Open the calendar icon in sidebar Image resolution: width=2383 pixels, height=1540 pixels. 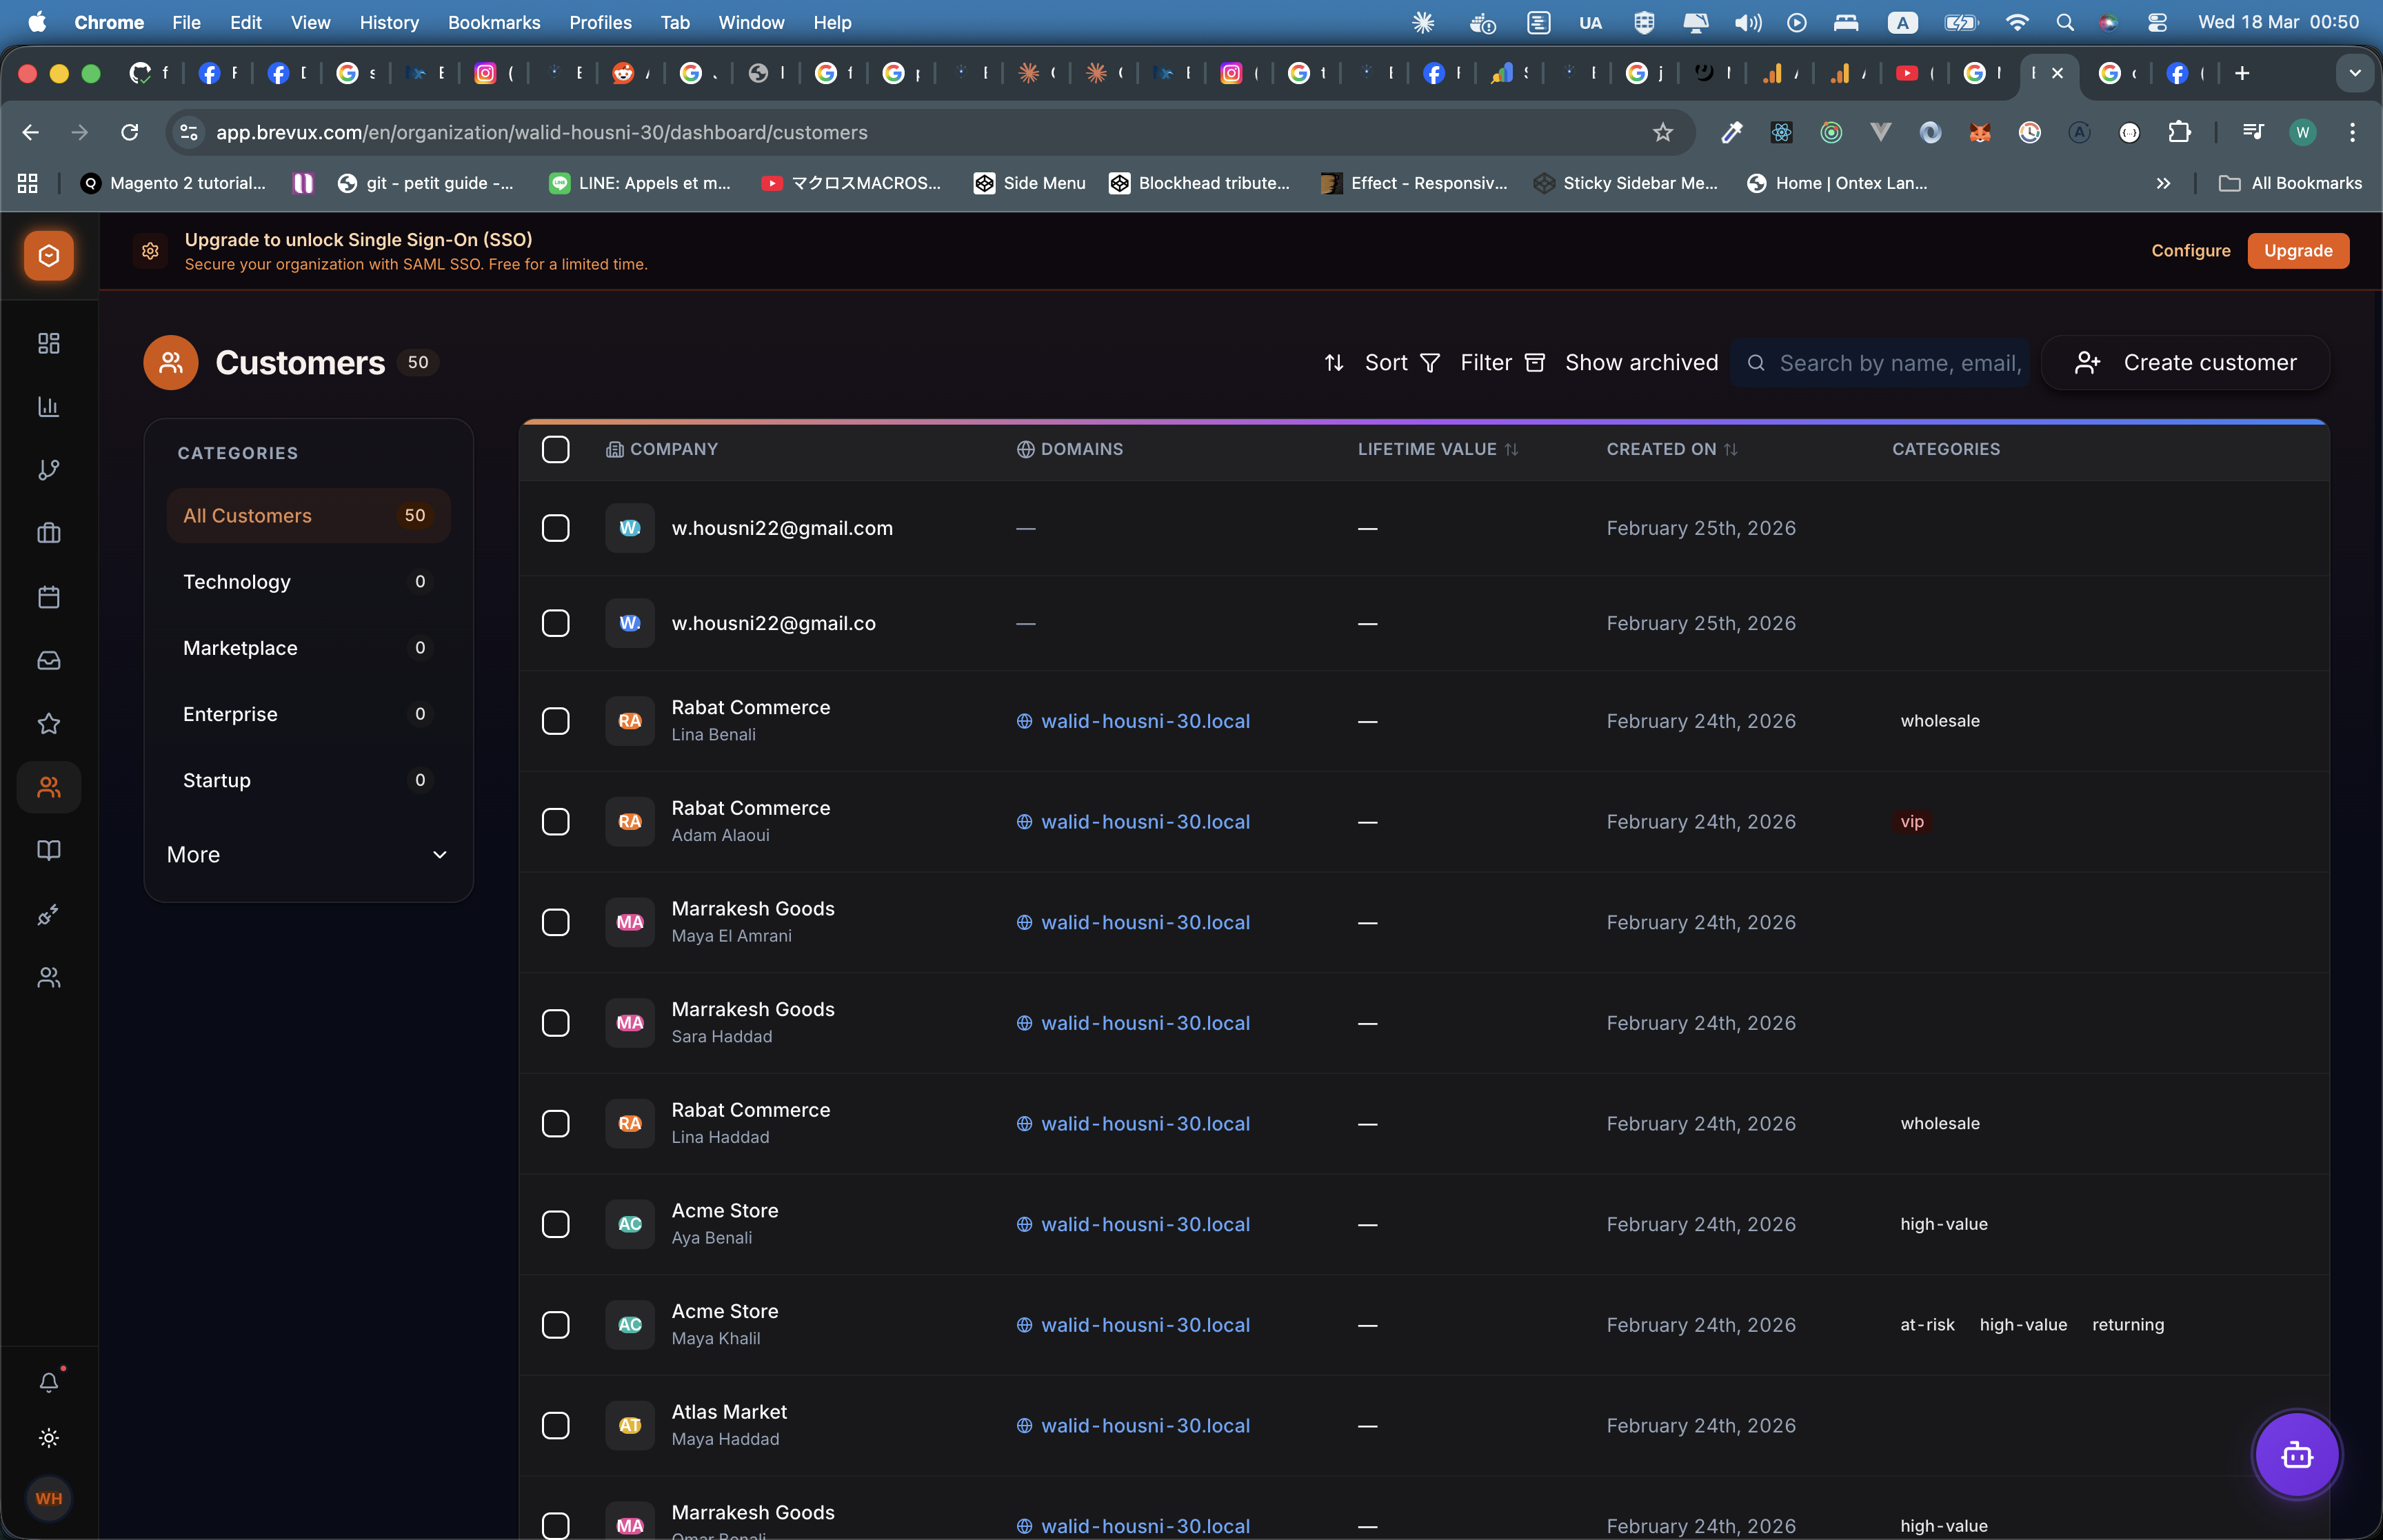(x=48, y=597)
